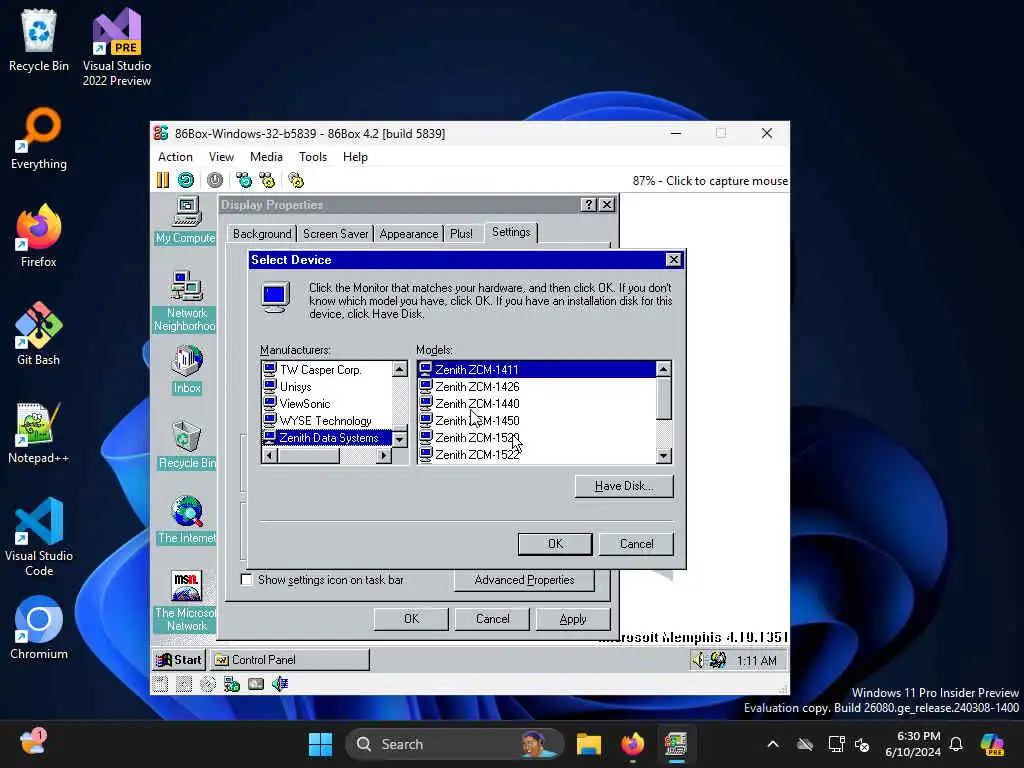Open the host Windows Recycle Bin icon
Image resolution: width=1024 pixels, height=768 pixels.
pyautogui.click(x=39, y=40)
